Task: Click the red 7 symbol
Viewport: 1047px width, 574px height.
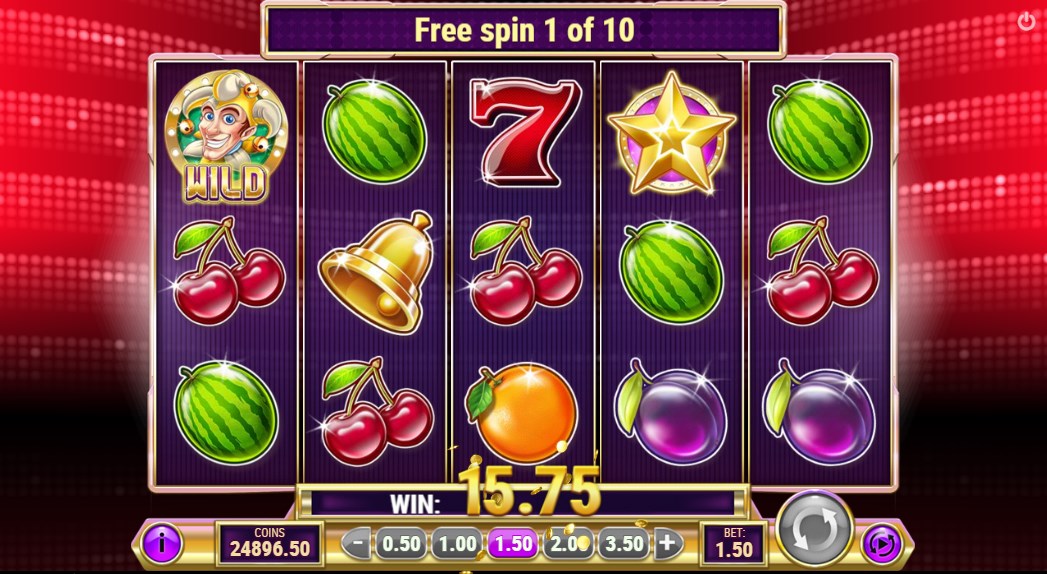Action: [x=524, y=131]
